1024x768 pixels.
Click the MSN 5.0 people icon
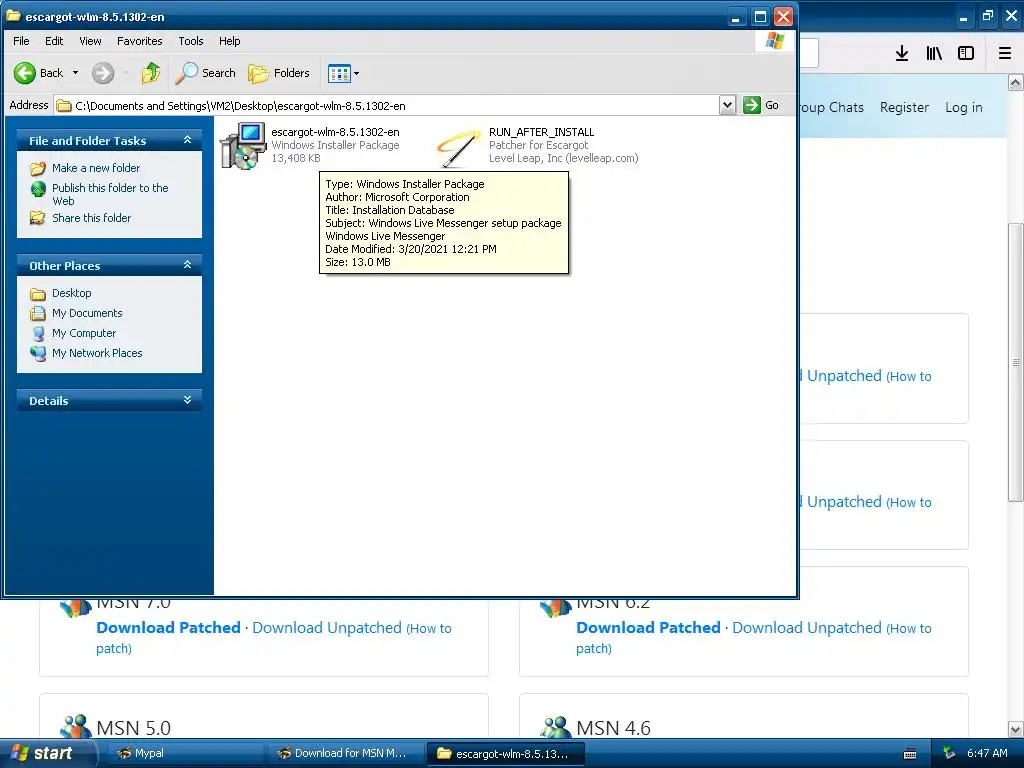click(75, 726)
